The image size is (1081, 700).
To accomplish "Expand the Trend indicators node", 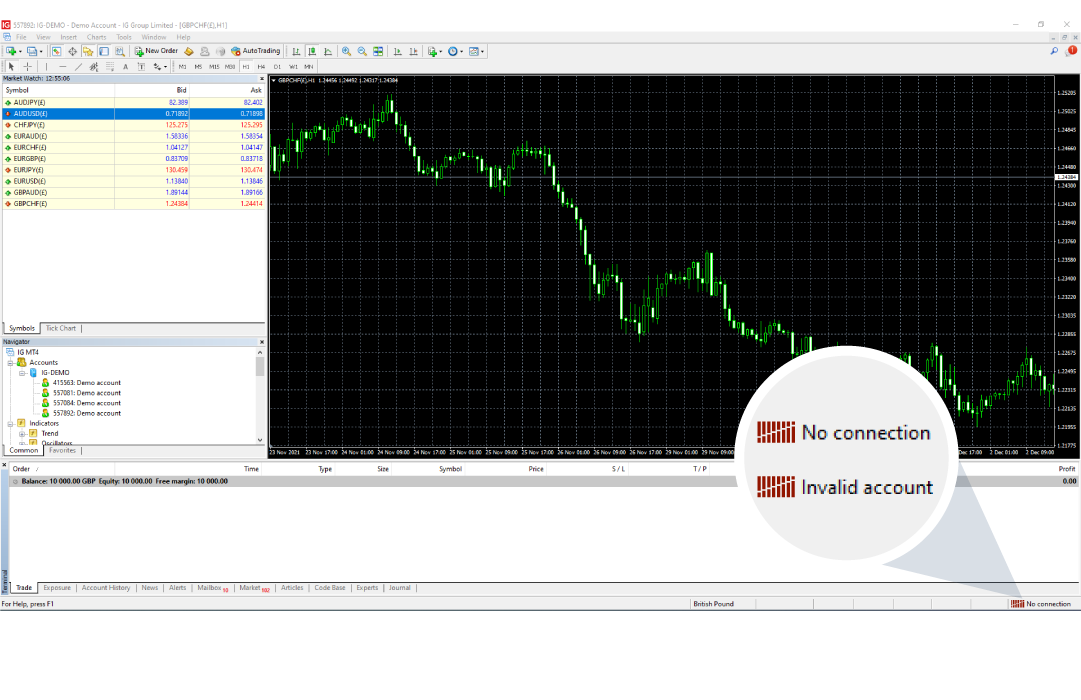I will 22,434.
